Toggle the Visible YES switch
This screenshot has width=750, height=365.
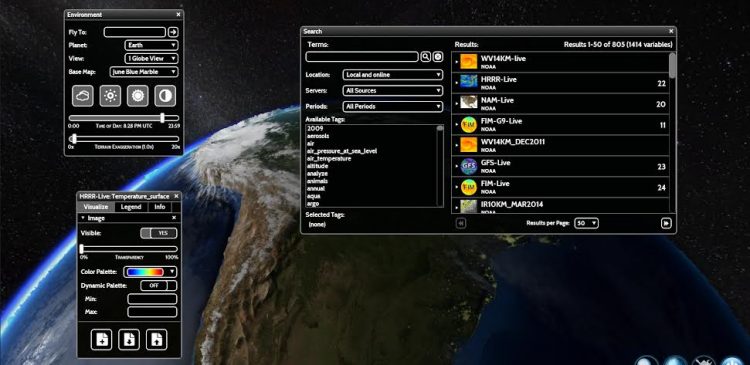click(x=158, y=233)
